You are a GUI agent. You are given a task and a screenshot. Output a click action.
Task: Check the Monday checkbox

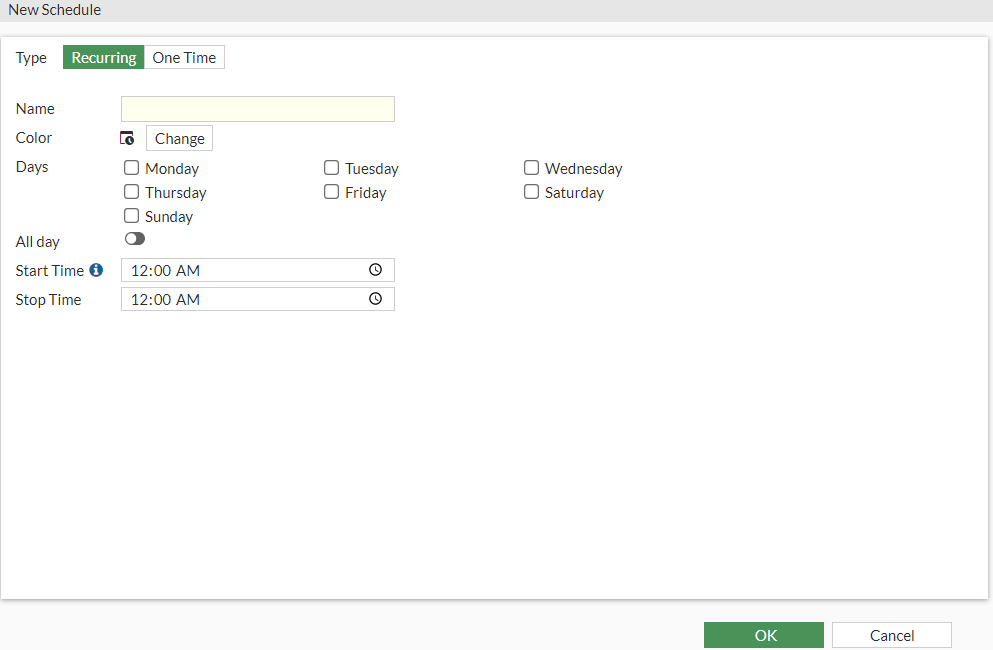(131, 168)
